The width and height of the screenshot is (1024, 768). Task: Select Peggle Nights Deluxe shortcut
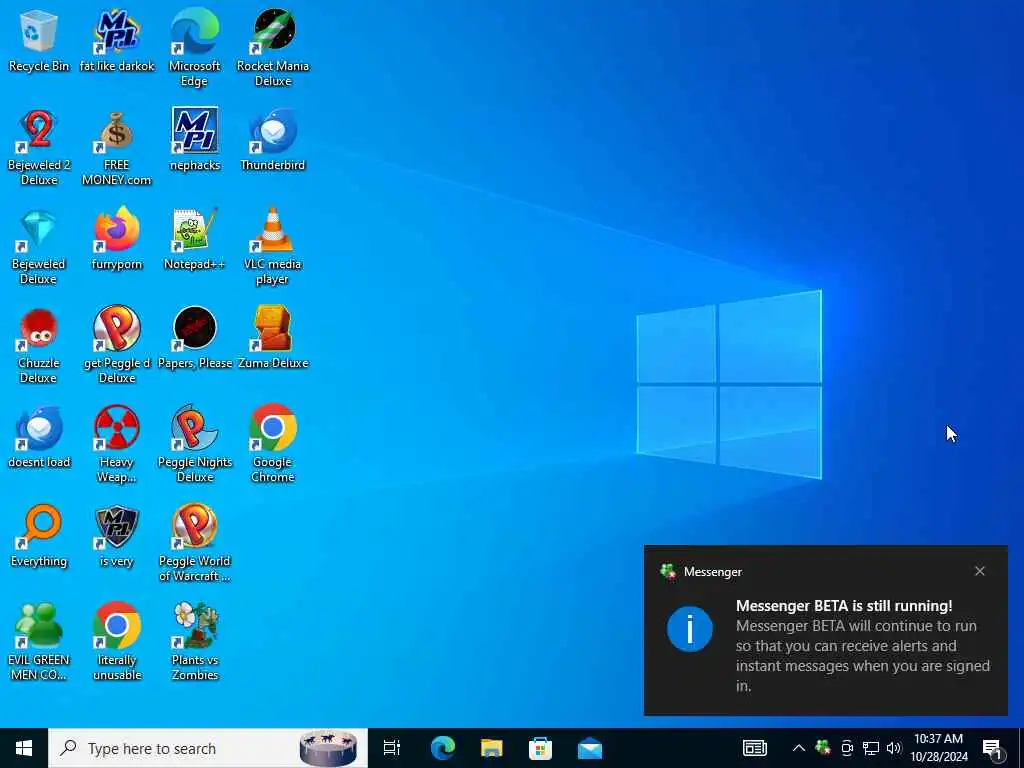click(x=195, y=445)
